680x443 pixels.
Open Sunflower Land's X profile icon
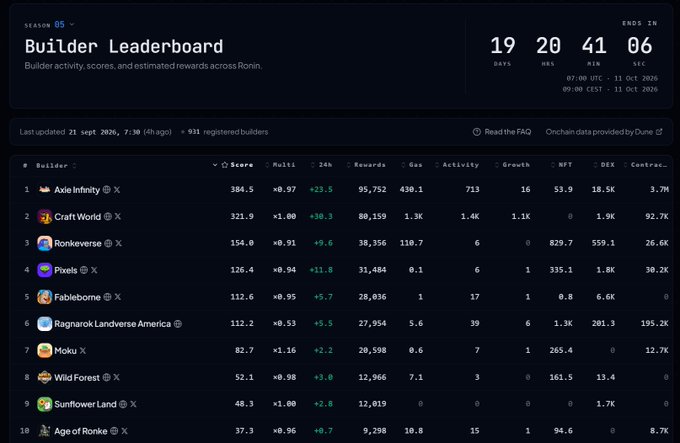coord(134,404)
